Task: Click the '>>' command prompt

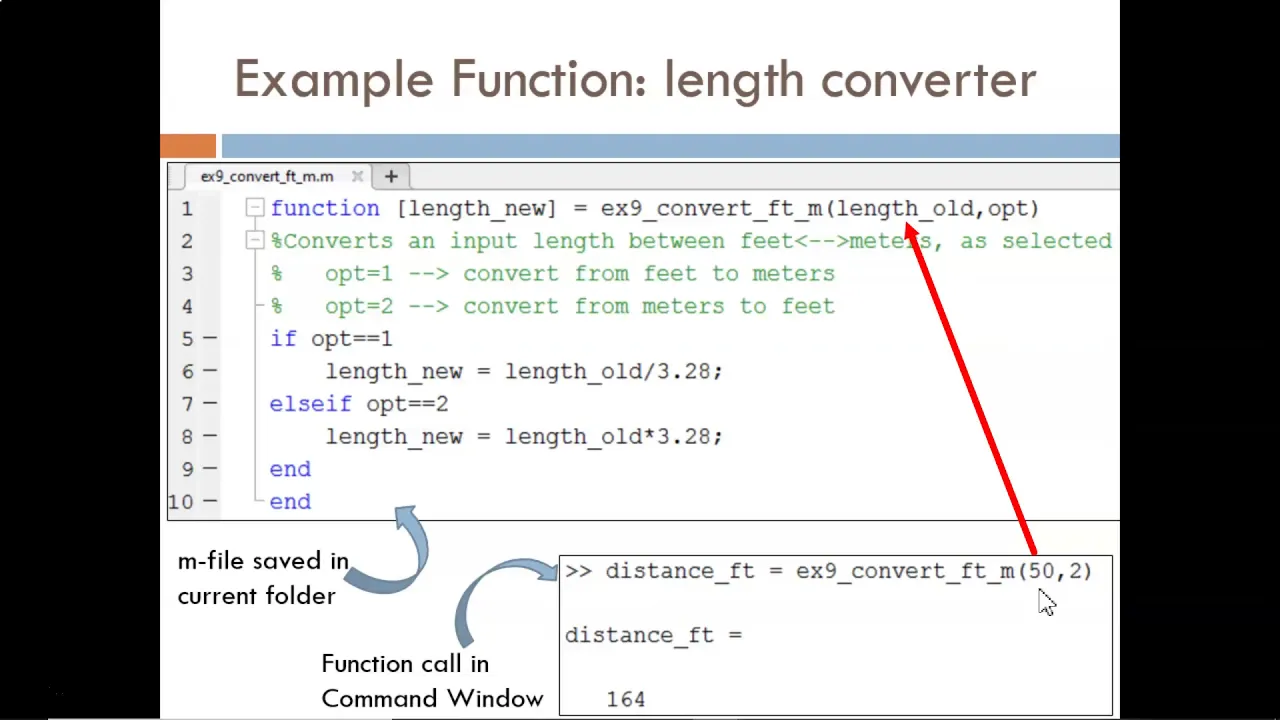Action: click(x=578, y=571)
